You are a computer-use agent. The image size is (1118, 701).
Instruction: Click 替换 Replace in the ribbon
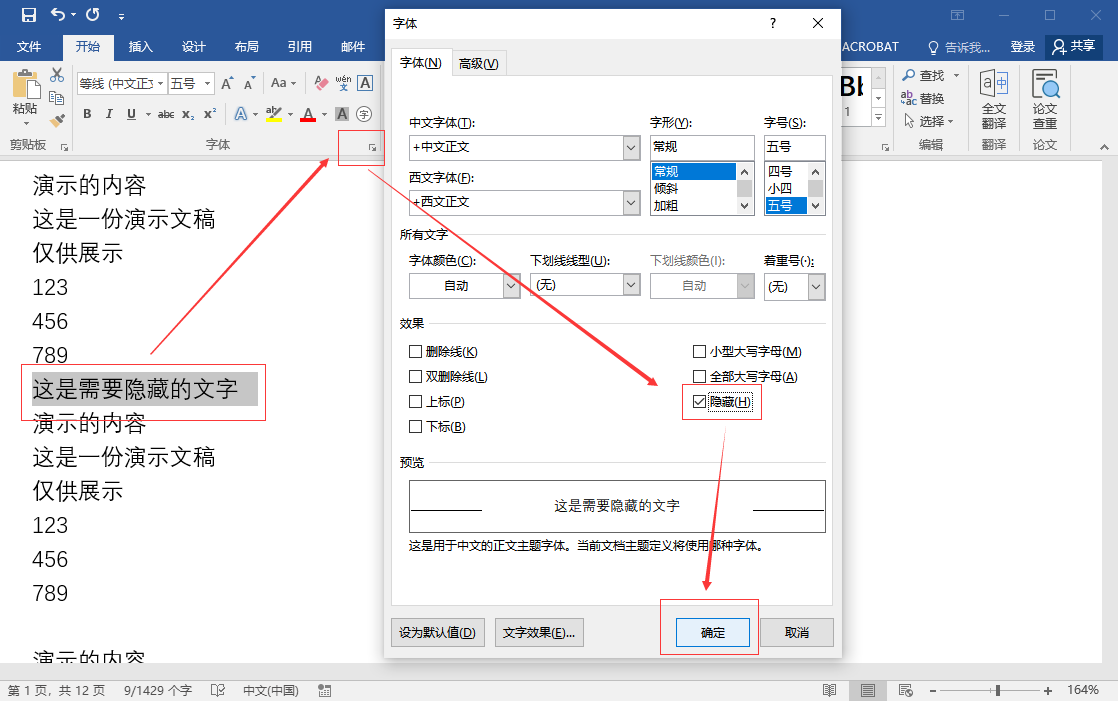(922, 98)
